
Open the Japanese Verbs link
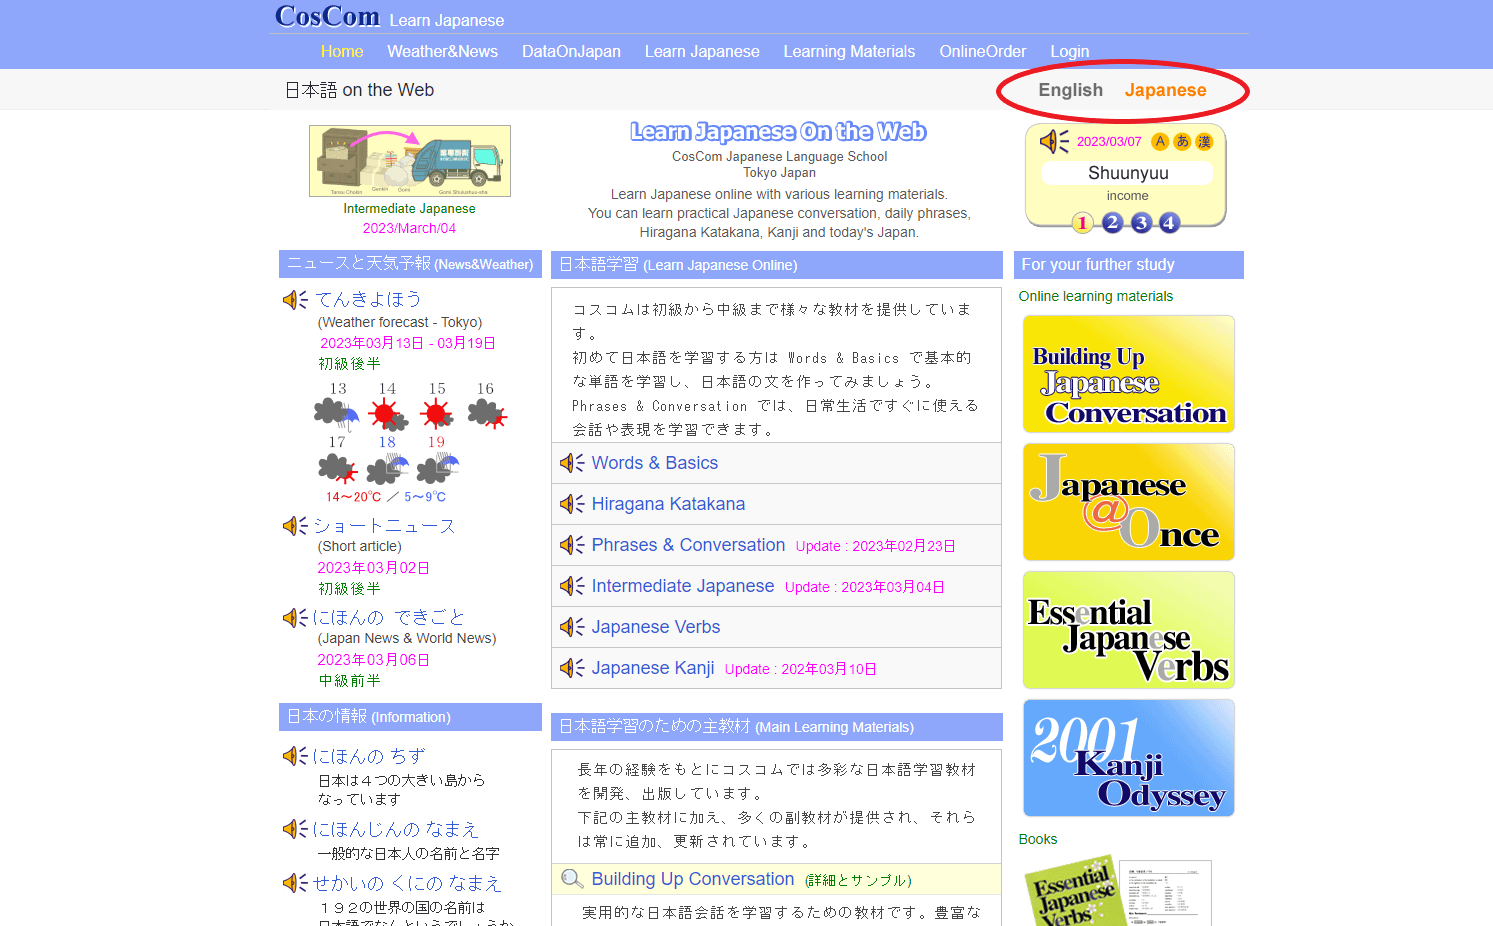(655, 627)
